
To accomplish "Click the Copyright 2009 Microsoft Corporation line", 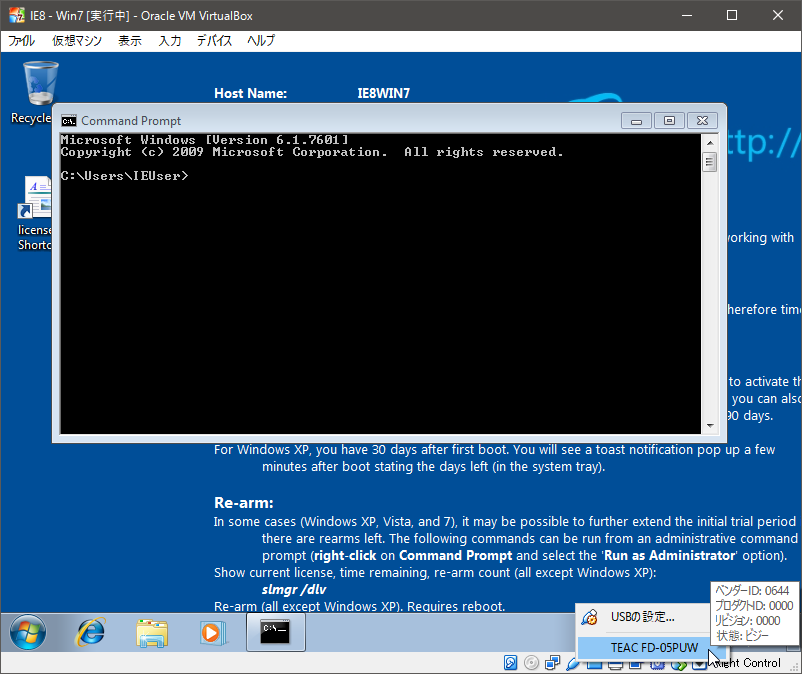I will tap(311, 152).
